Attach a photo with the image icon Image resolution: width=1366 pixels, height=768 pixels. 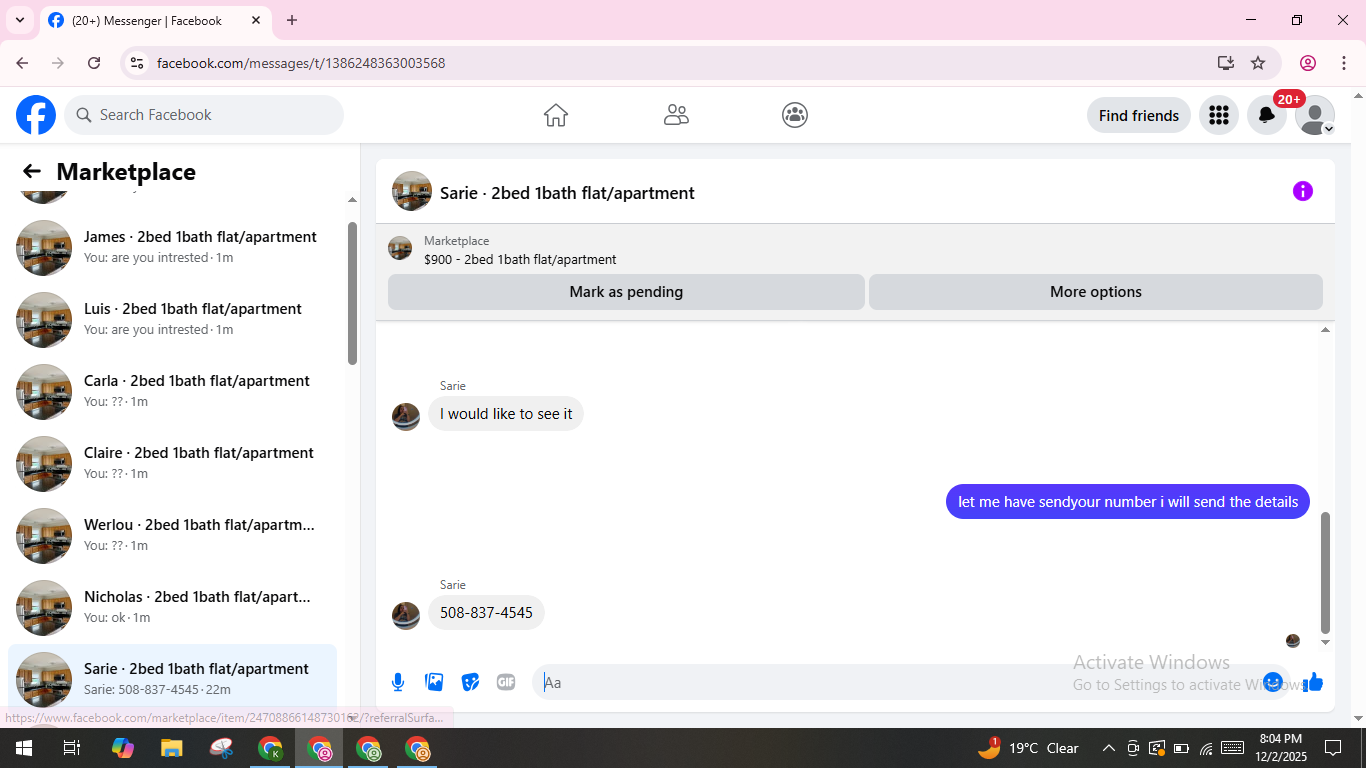pos(434,682)
